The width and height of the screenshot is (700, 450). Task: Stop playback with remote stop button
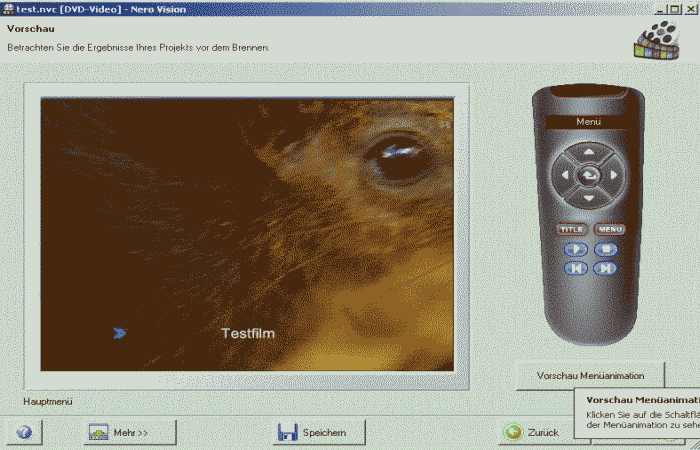[606, 249]
